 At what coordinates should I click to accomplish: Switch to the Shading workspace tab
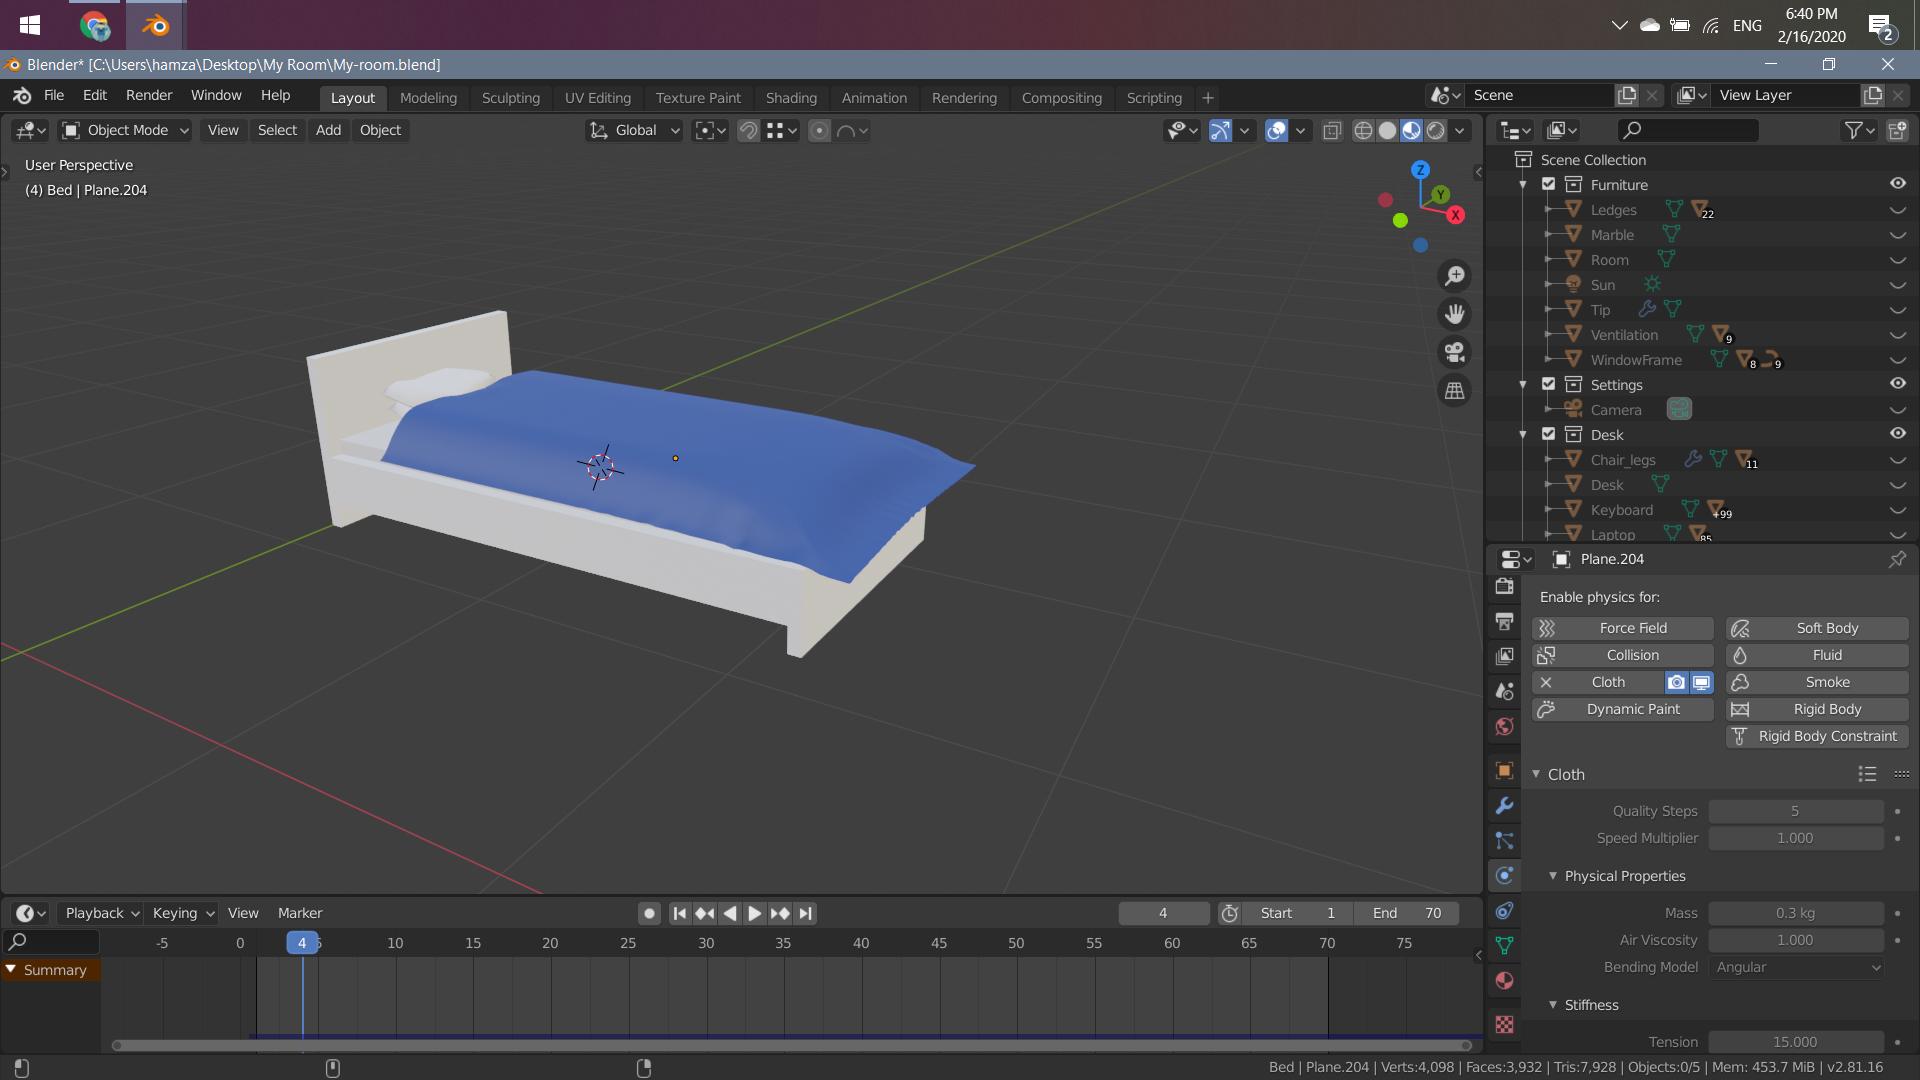pos(791,98)
